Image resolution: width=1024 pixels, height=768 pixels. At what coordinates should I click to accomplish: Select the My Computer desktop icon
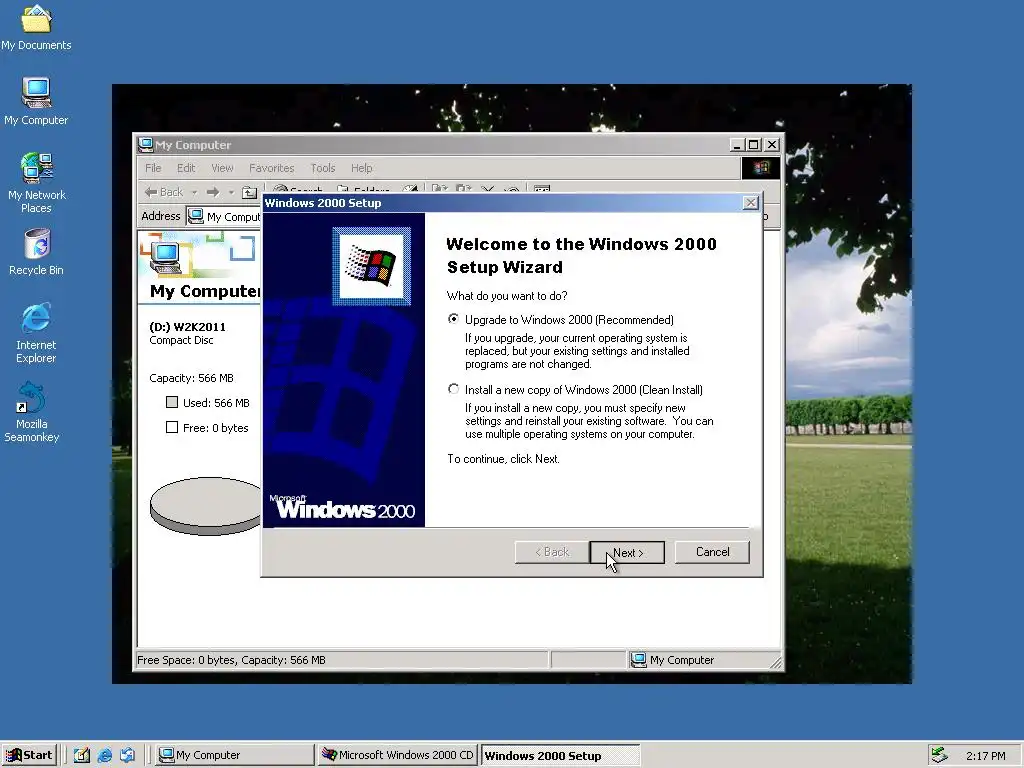36,101
